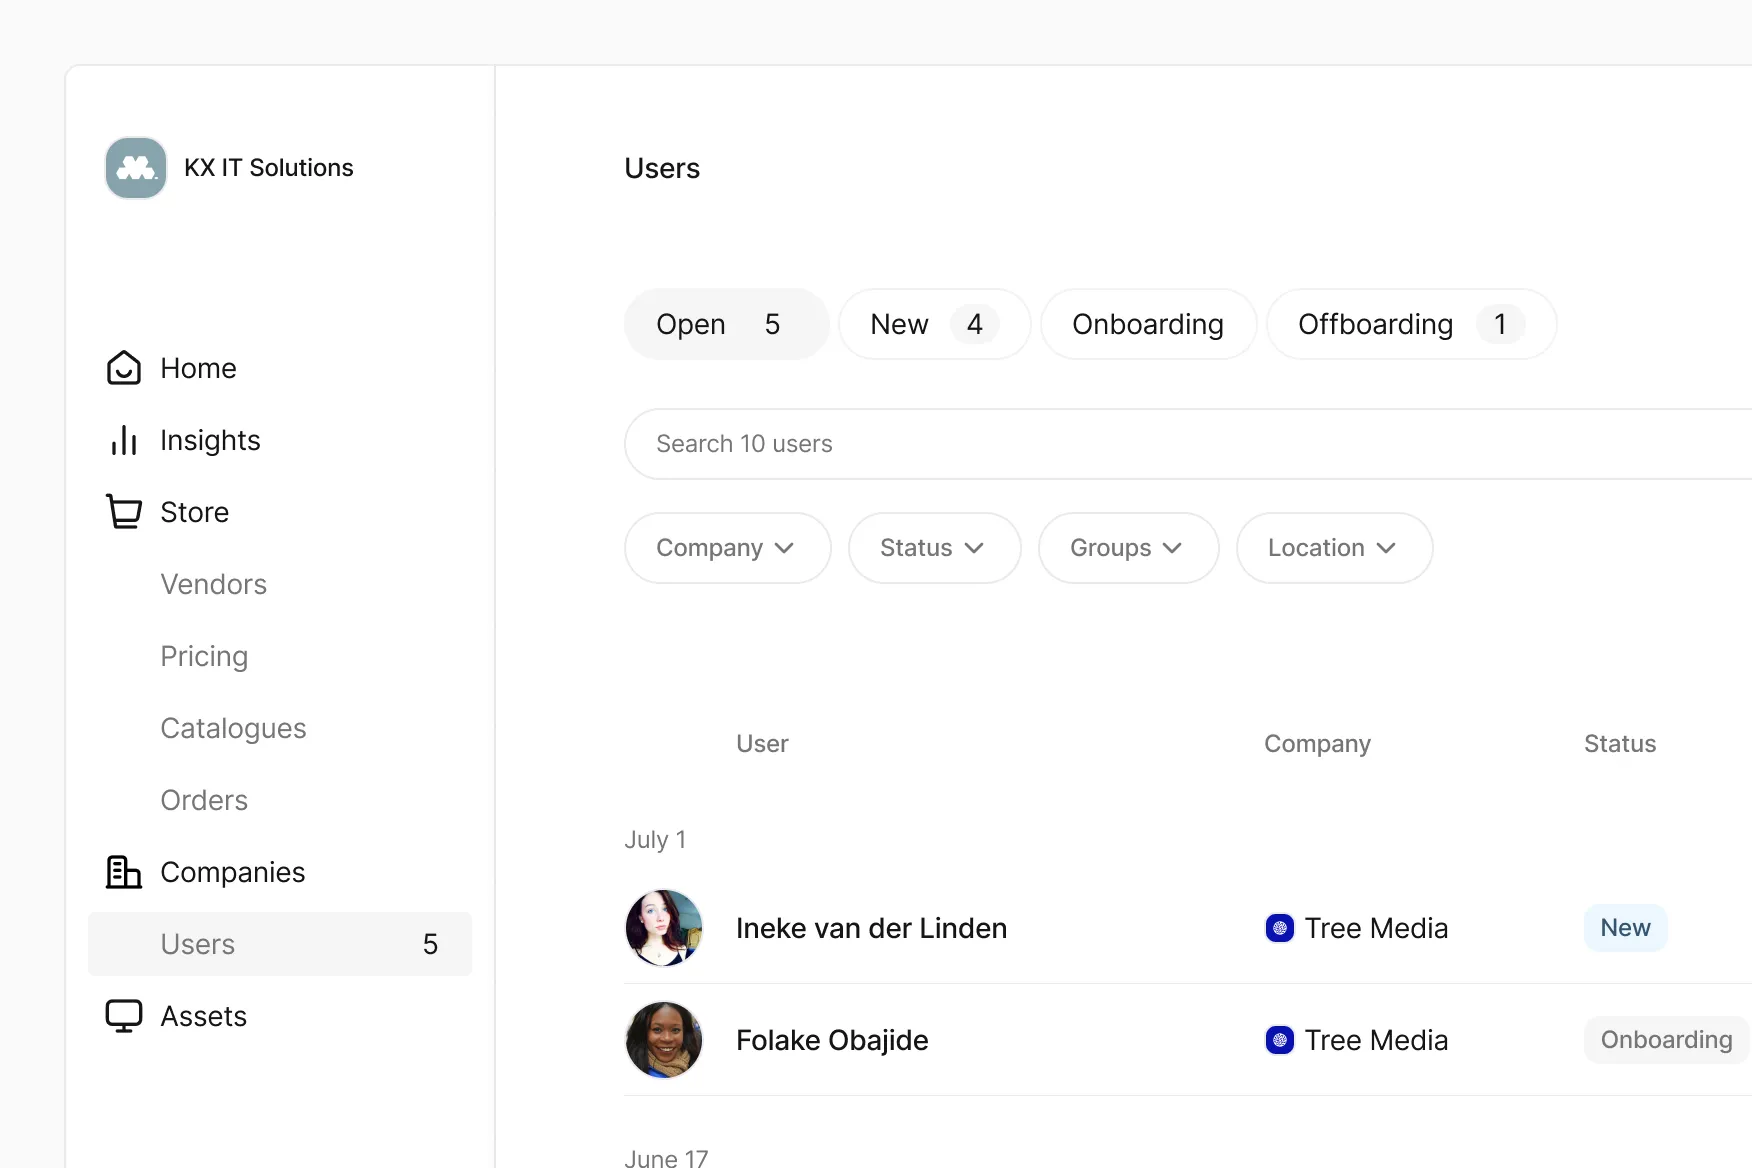Select the Assets monitor icon
The image size is (1752, 1168).
point(123,1015)
